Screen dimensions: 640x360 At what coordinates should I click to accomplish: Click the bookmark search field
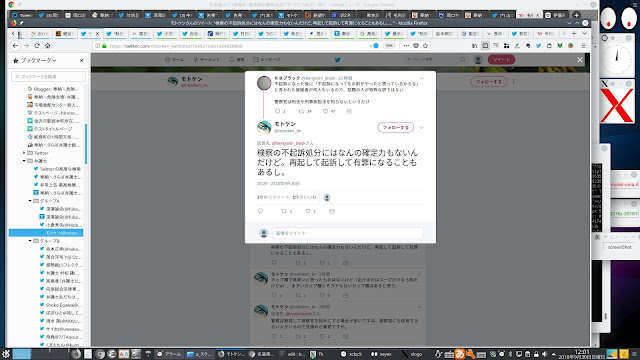click(48, 76)
